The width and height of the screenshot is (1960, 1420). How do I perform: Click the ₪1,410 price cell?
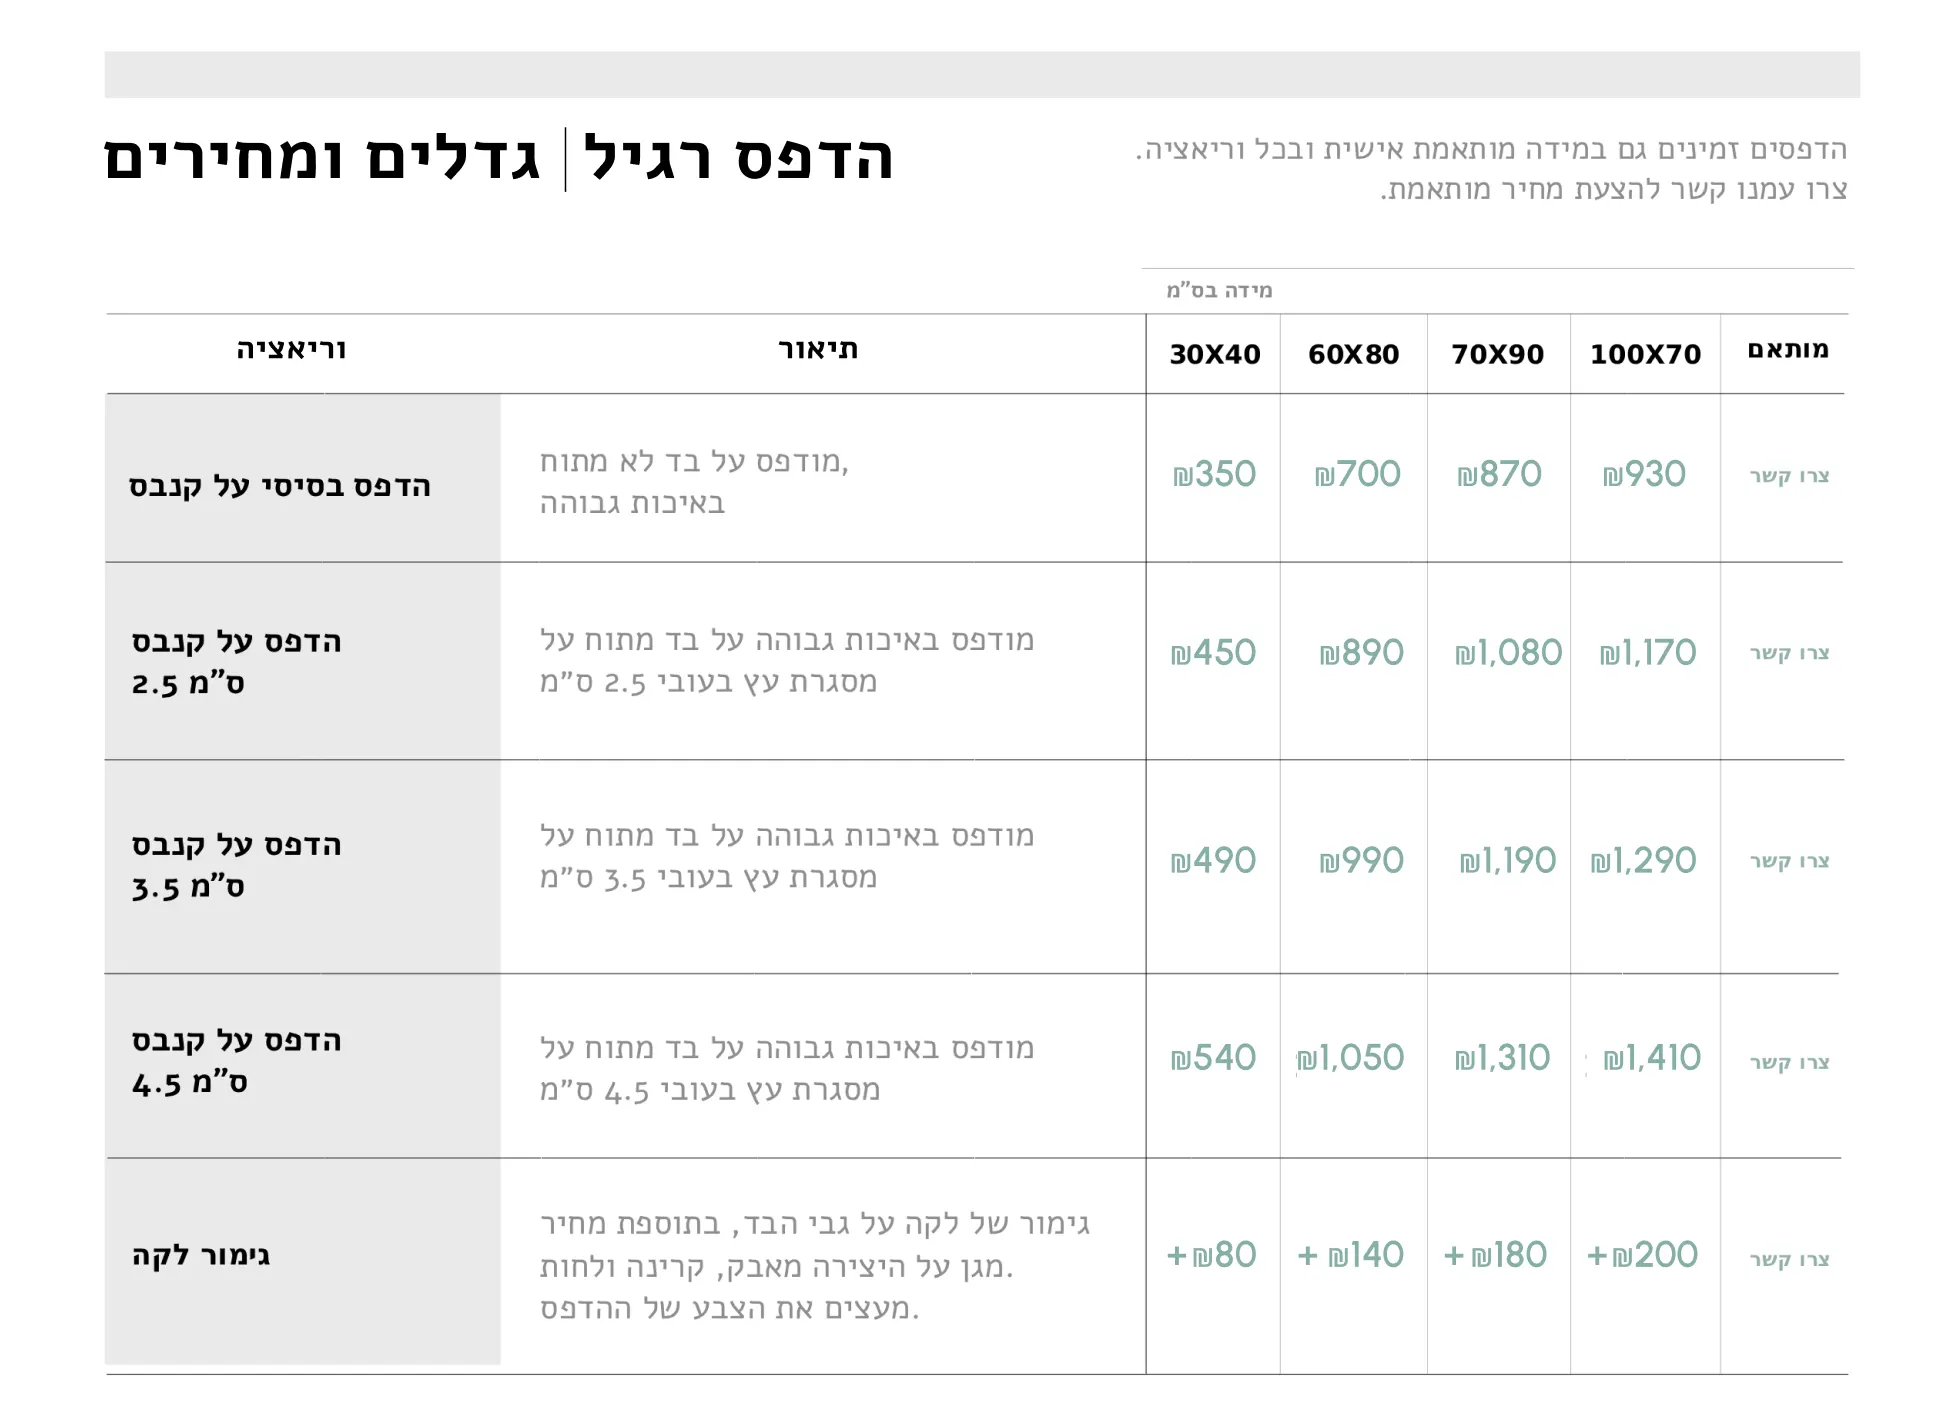coord(1652,1058)
